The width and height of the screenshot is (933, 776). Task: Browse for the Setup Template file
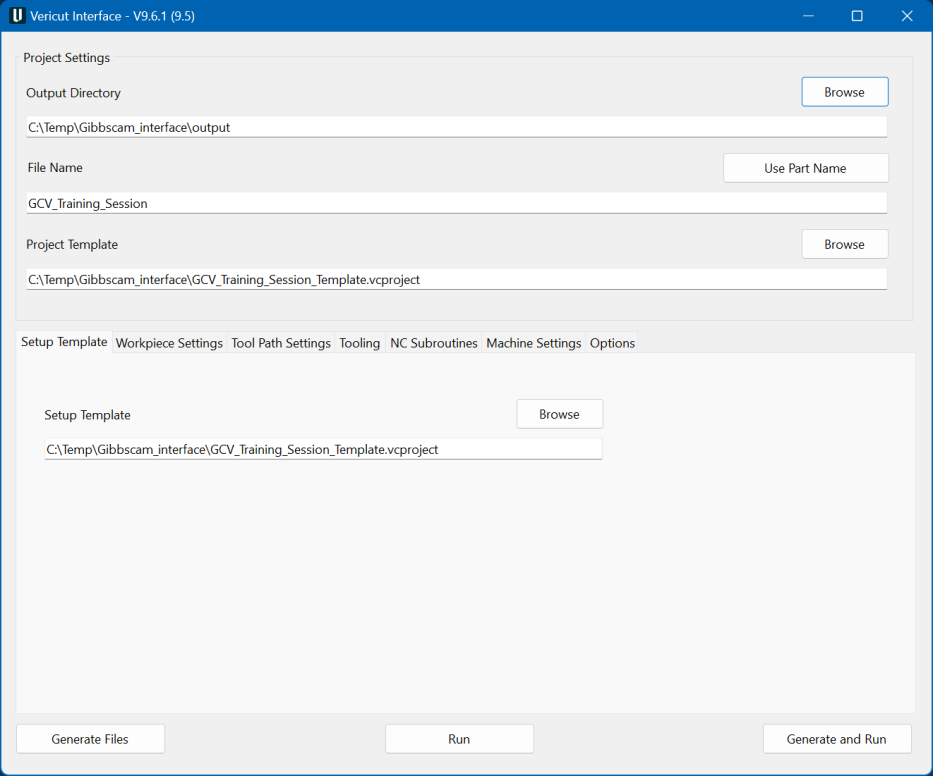tap(559, 414)
